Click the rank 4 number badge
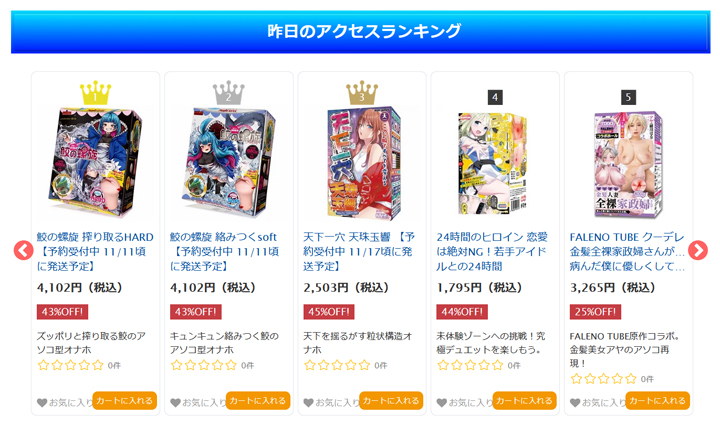Image resolution: width=720 pixels, height=425 pixels. 495,97
